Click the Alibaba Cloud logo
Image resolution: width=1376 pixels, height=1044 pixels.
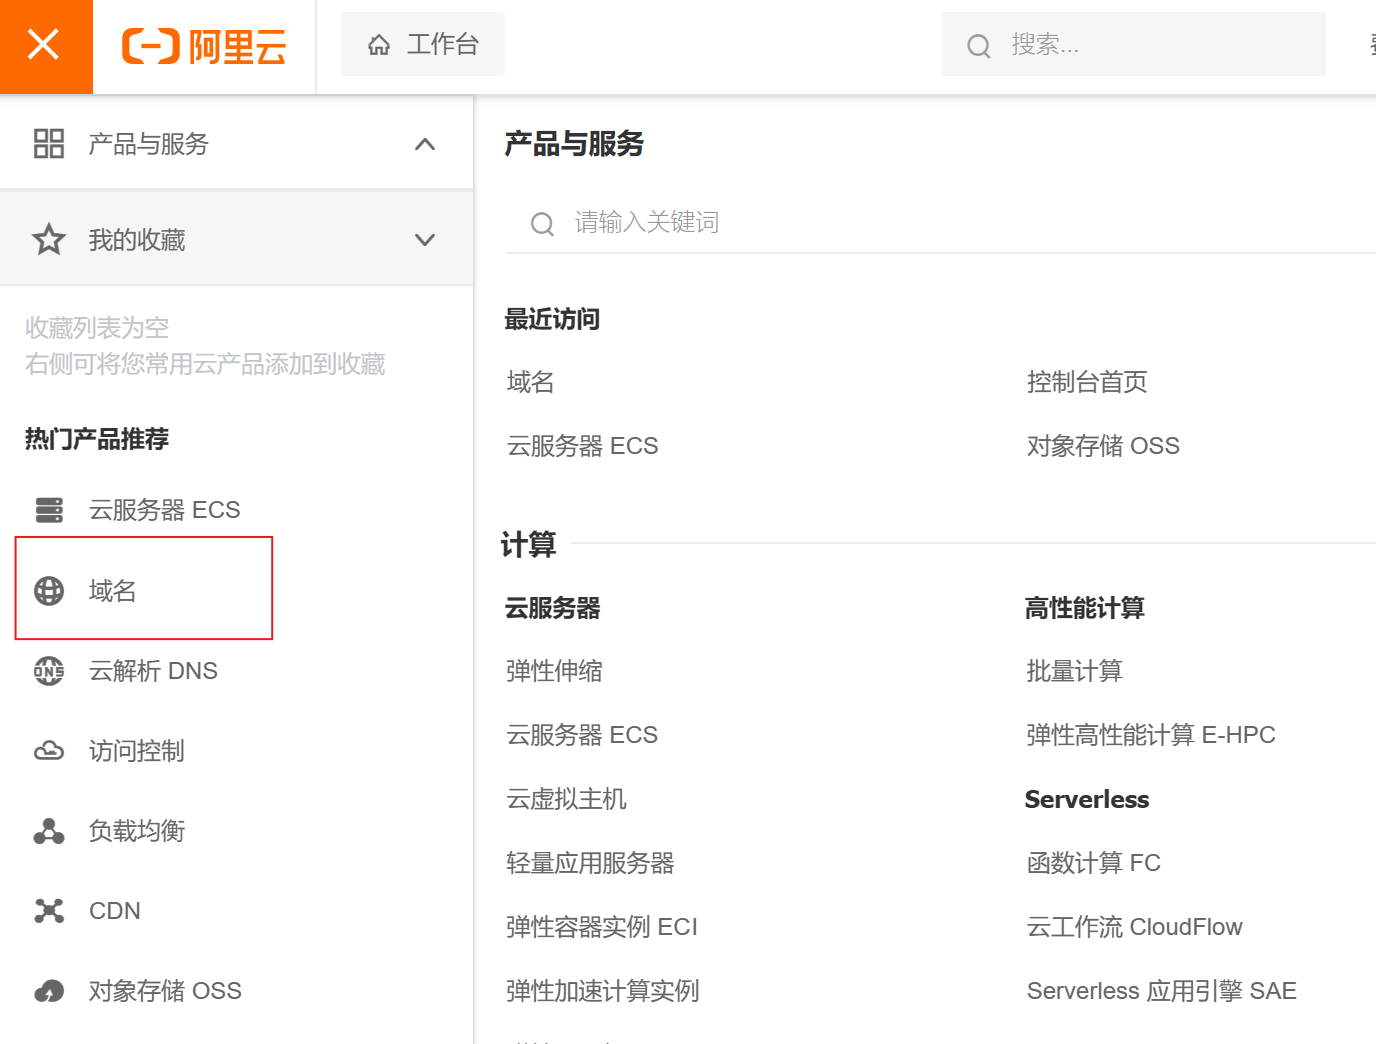pyautogui.click(x=204, y=46)
